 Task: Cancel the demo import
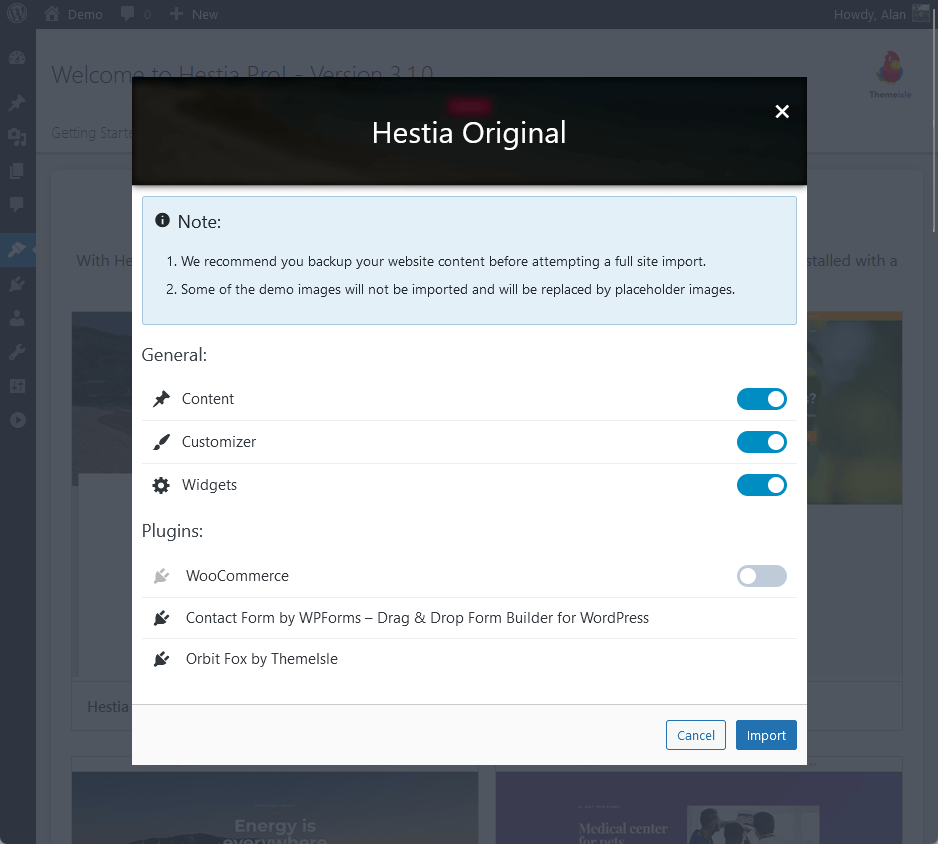coord(696,735)
